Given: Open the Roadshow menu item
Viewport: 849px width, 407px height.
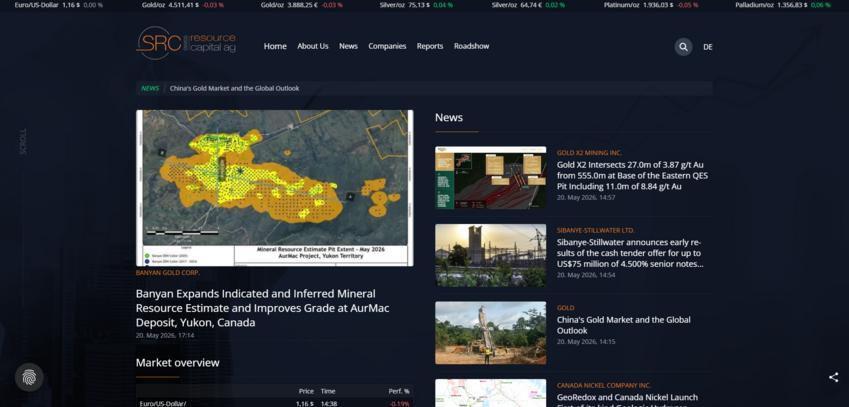Looking at the screenshot, I should click(471, 47).
